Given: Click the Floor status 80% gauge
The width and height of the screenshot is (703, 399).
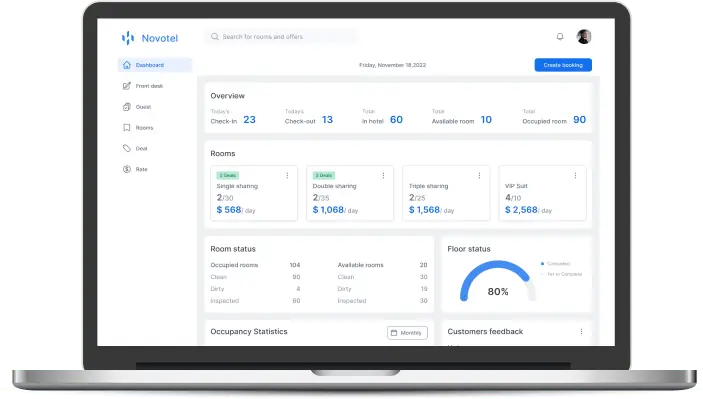Looking at the screenshot, I should [498, 281].
